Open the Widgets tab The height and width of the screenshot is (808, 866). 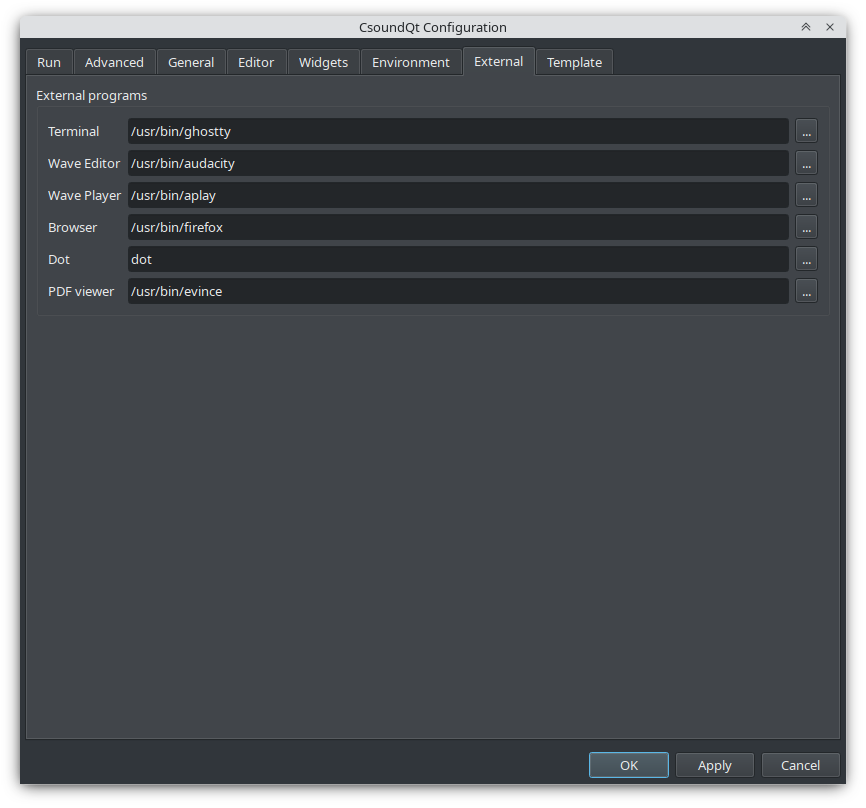point(324,62)
